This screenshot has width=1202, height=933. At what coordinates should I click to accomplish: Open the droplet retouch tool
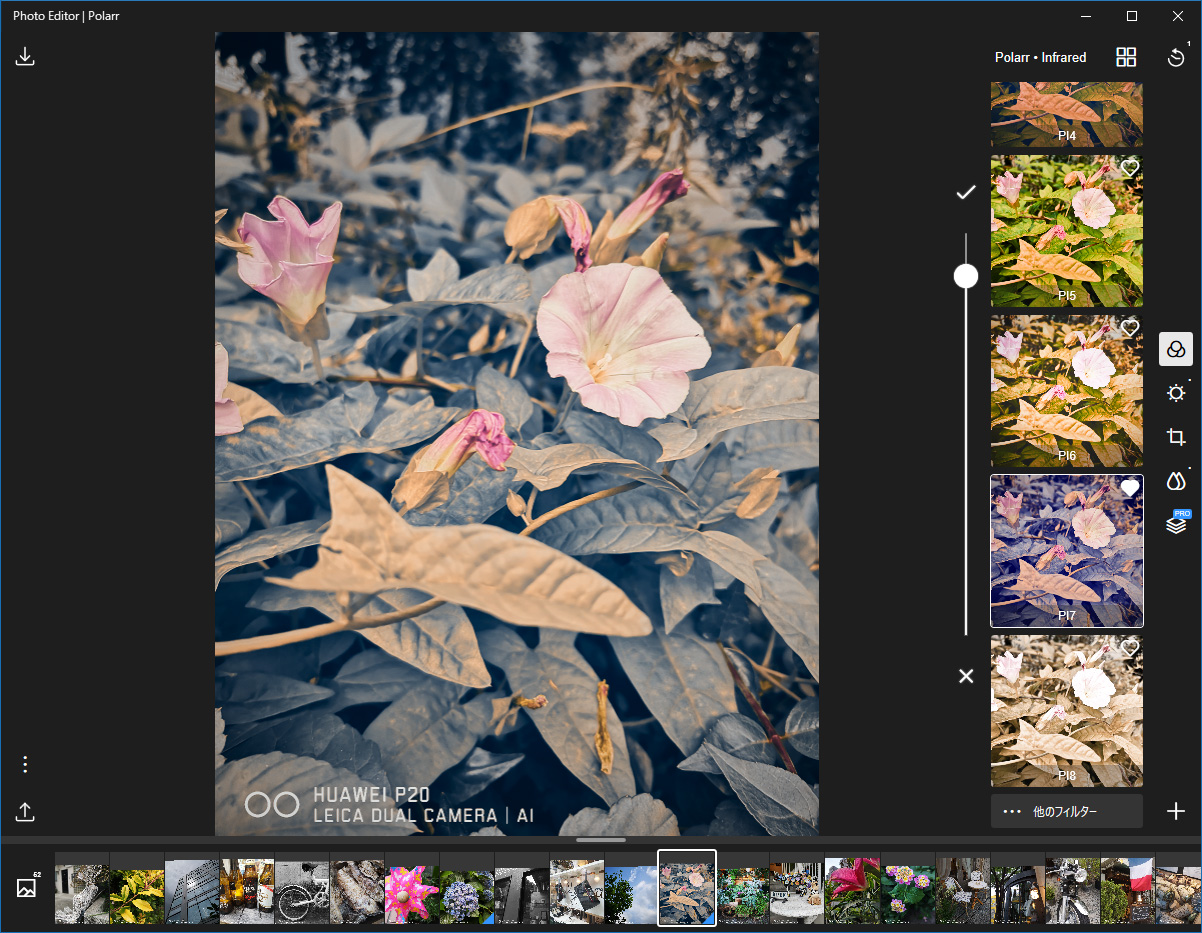(x=1176, y=481)
